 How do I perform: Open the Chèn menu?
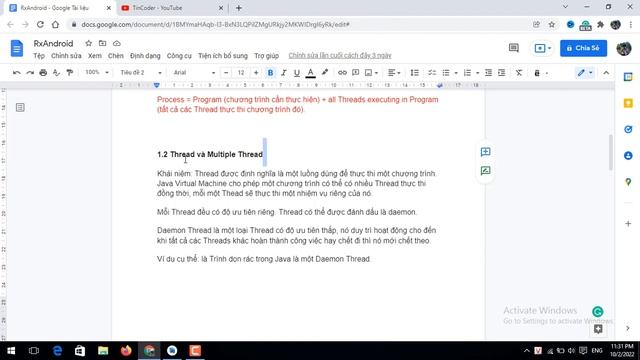116,56
